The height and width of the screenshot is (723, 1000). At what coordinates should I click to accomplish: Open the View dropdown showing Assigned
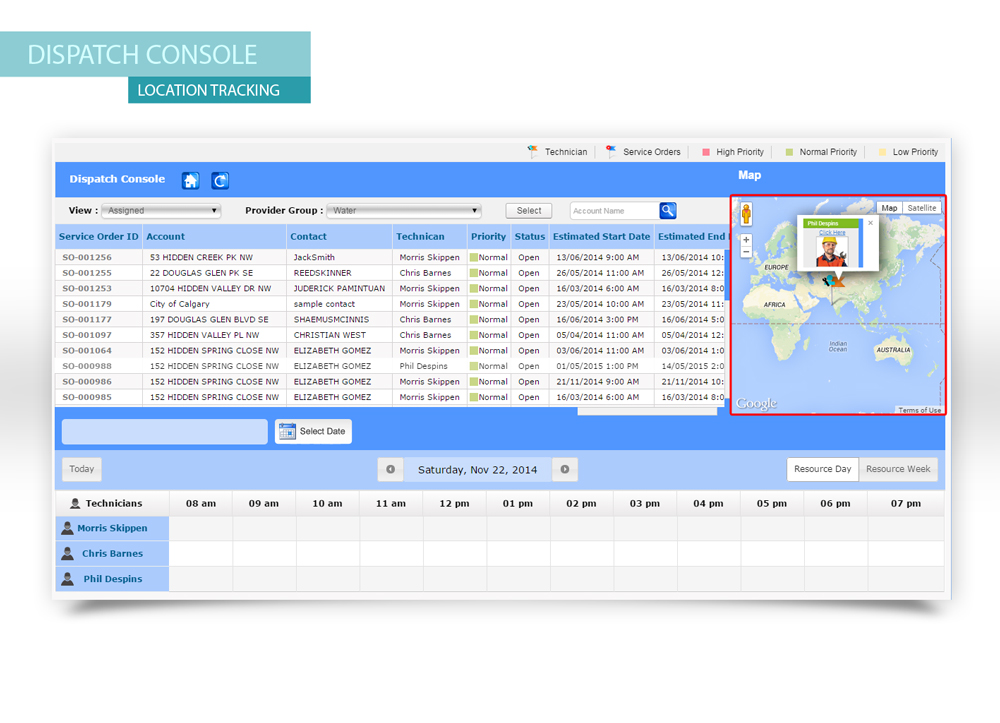(x=162, y=211)
